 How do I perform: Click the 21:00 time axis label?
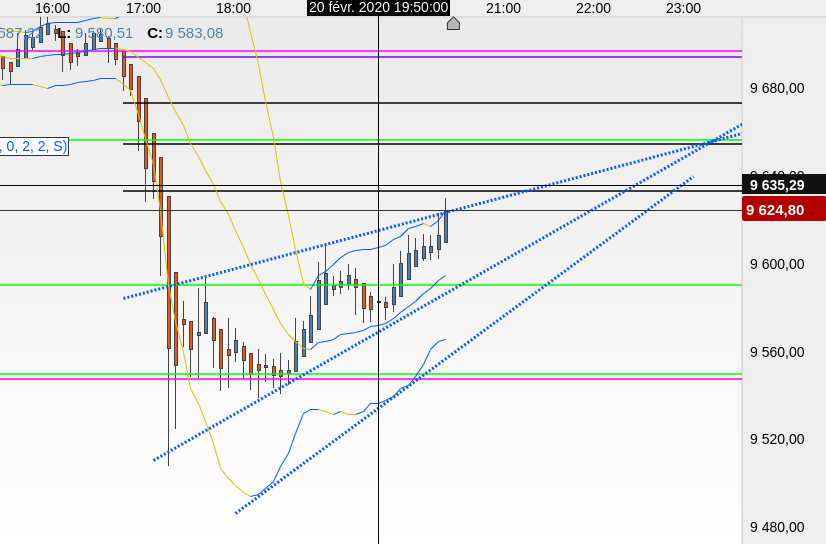(x=503, y=8)
